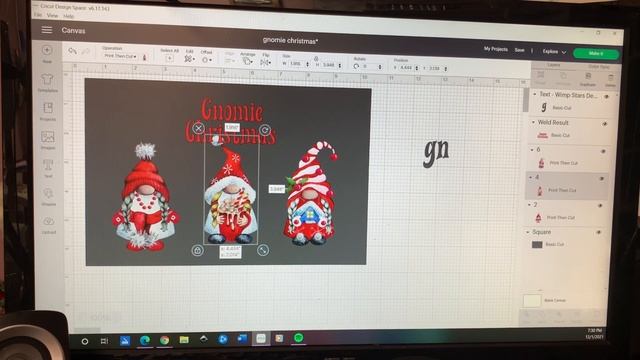Open Google Chrome from the taskbar
Screen dimensions: 640x360
(x=164, y=340)
